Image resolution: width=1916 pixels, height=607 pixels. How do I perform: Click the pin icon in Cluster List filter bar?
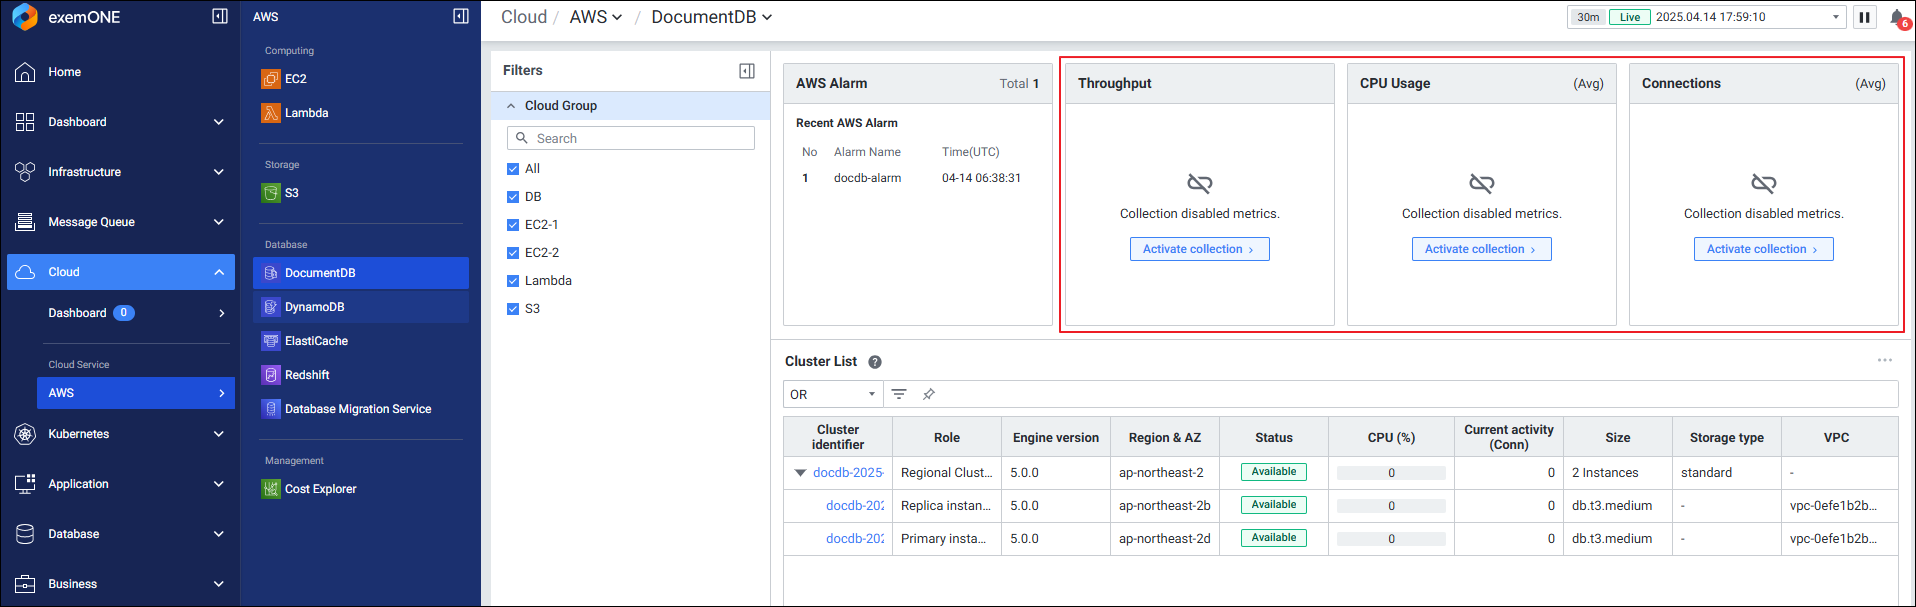929,394
